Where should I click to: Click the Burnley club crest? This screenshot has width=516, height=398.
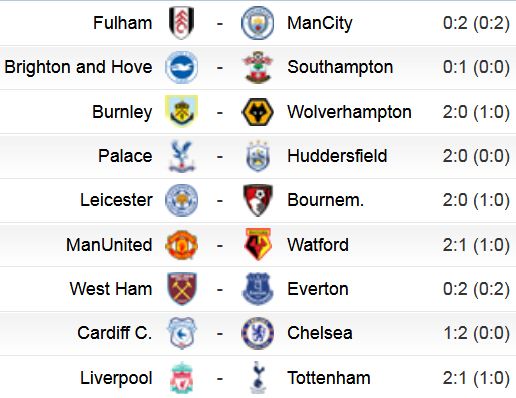tap(182, 111)
